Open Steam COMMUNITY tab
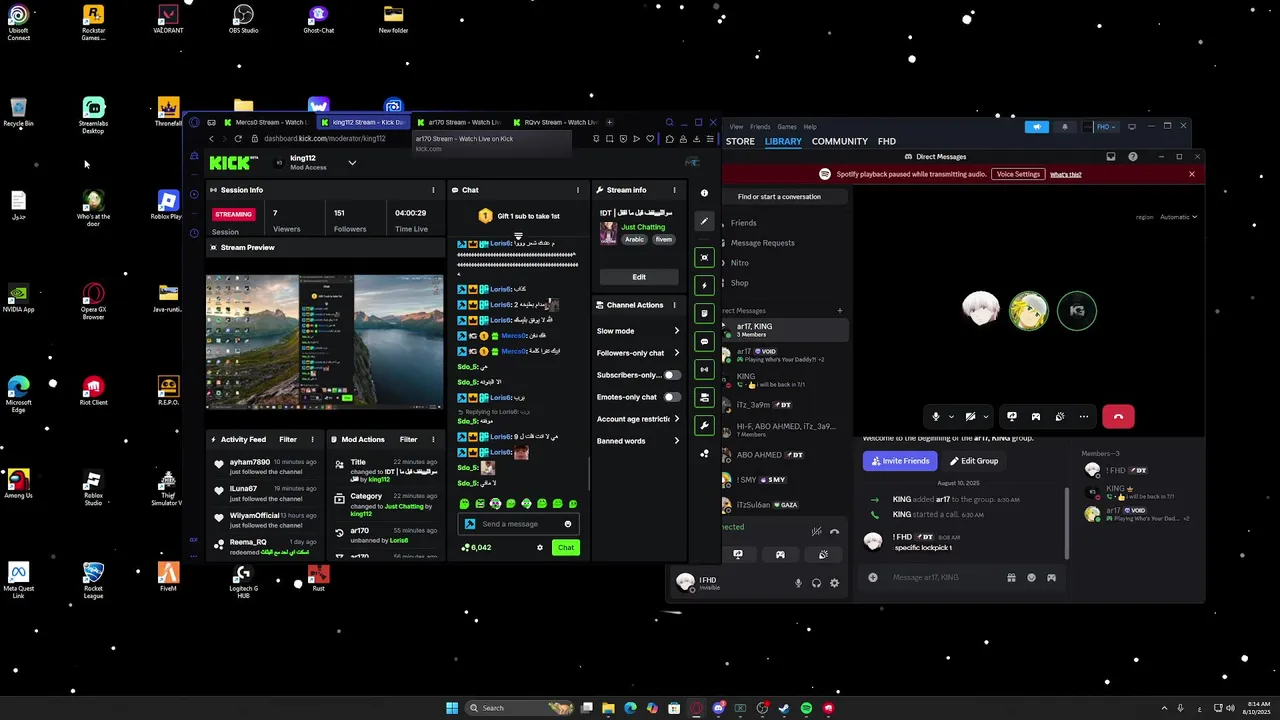 tap(840, 141)
